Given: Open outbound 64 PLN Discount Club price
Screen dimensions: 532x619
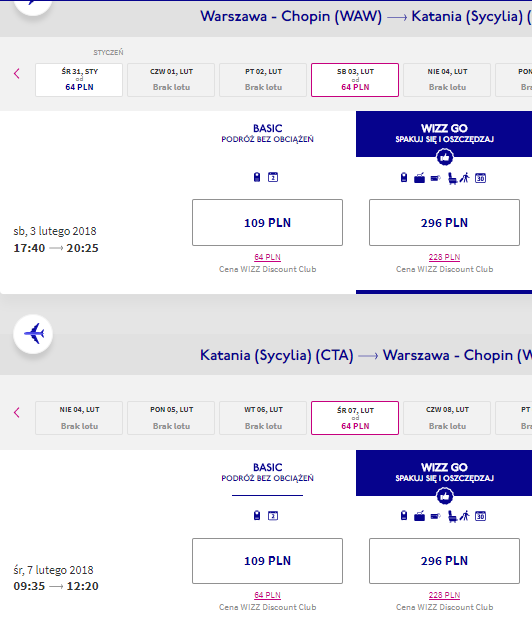Looking at the screenshot, I should pos(267,257).
